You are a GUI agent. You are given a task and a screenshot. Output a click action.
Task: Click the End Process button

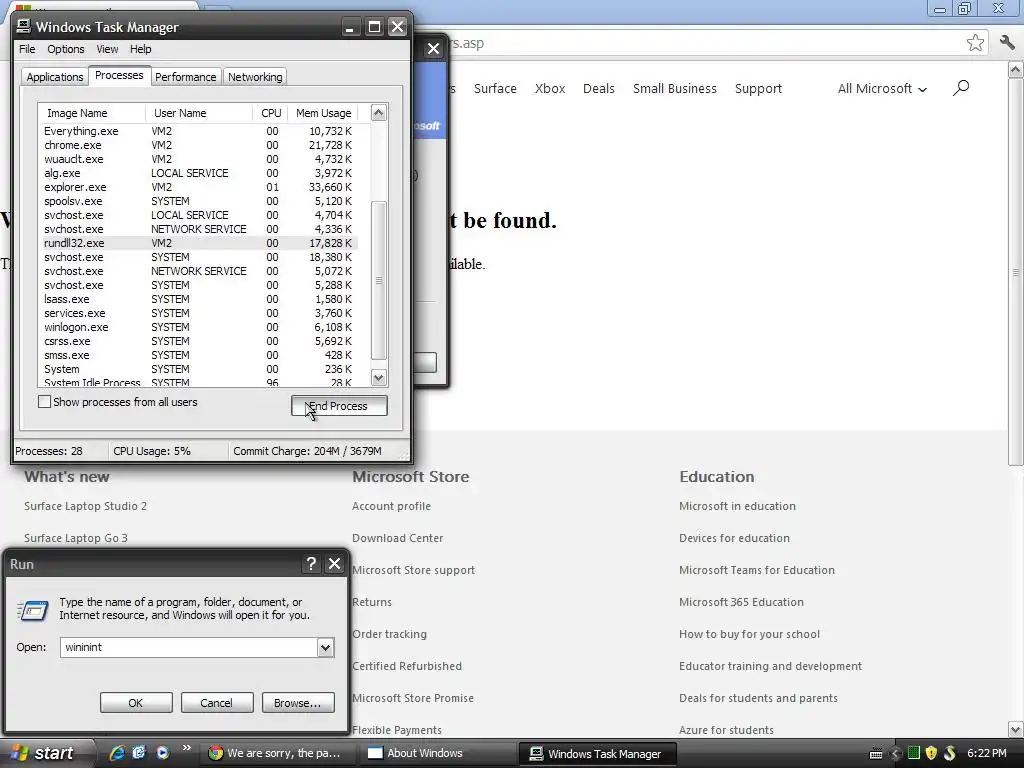[x=339, y=406]
